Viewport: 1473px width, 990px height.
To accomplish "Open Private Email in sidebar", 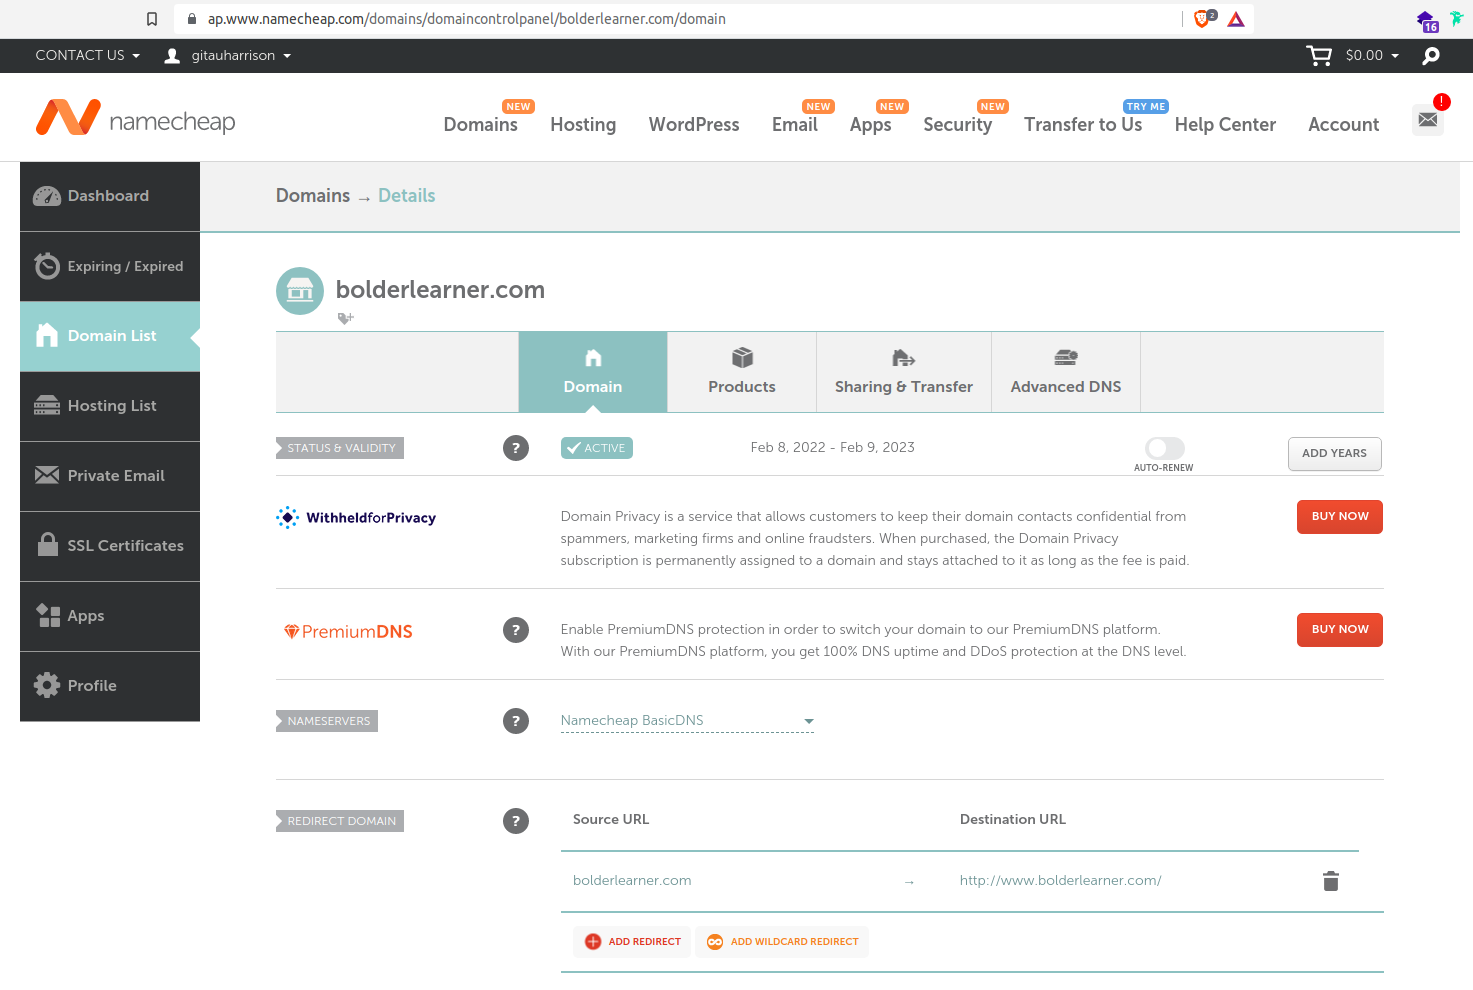I will [x=110, y=477].
